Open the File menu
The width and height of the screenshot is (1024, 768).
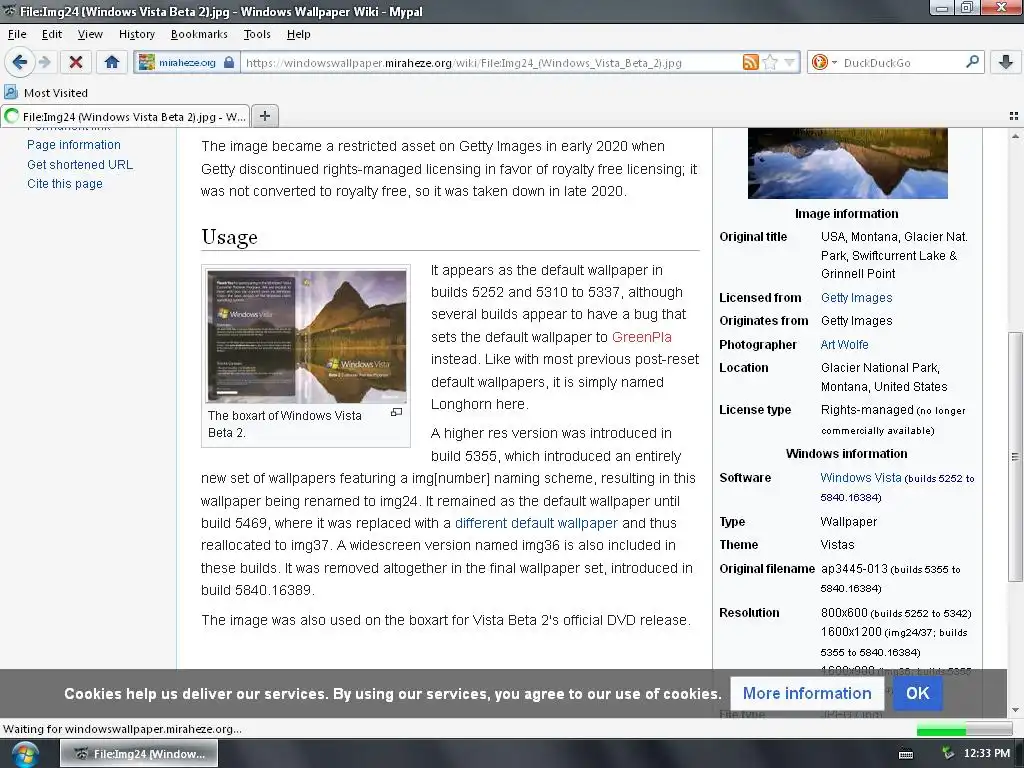coord(17,34)
